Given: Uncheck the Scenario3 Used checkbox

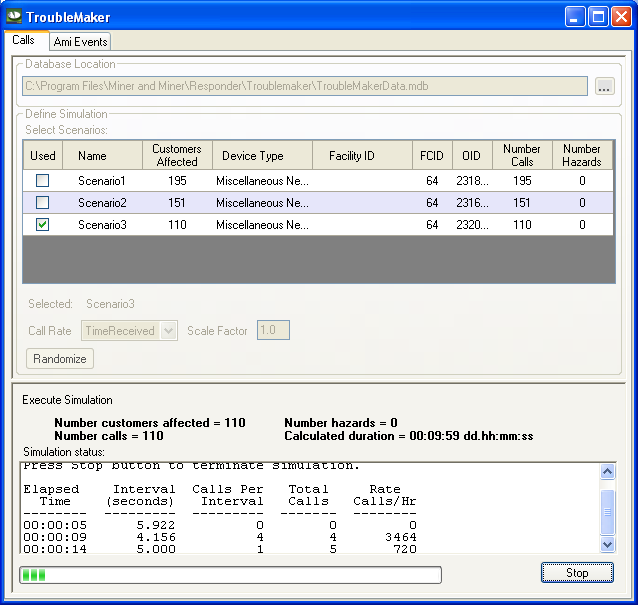Looking at the screenshot, I should [42, 225].
